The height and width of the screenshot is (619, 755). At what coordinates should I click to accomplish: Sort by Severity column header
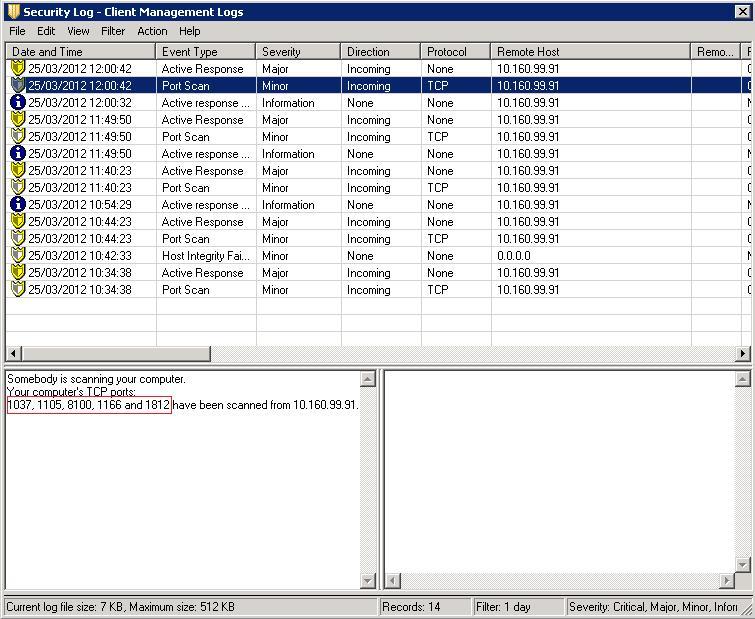(298, 52)
